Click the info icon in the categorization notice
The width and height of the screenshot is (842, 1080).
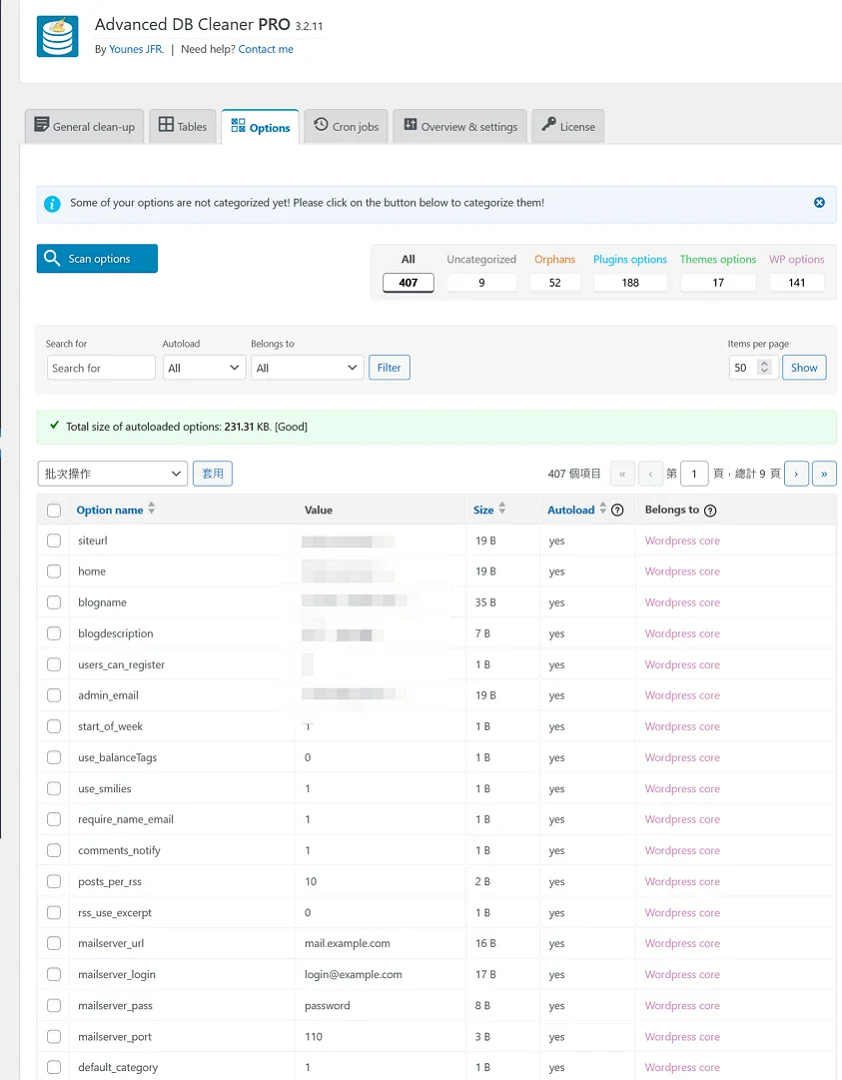pyautogui.click(x=52, y=202)
